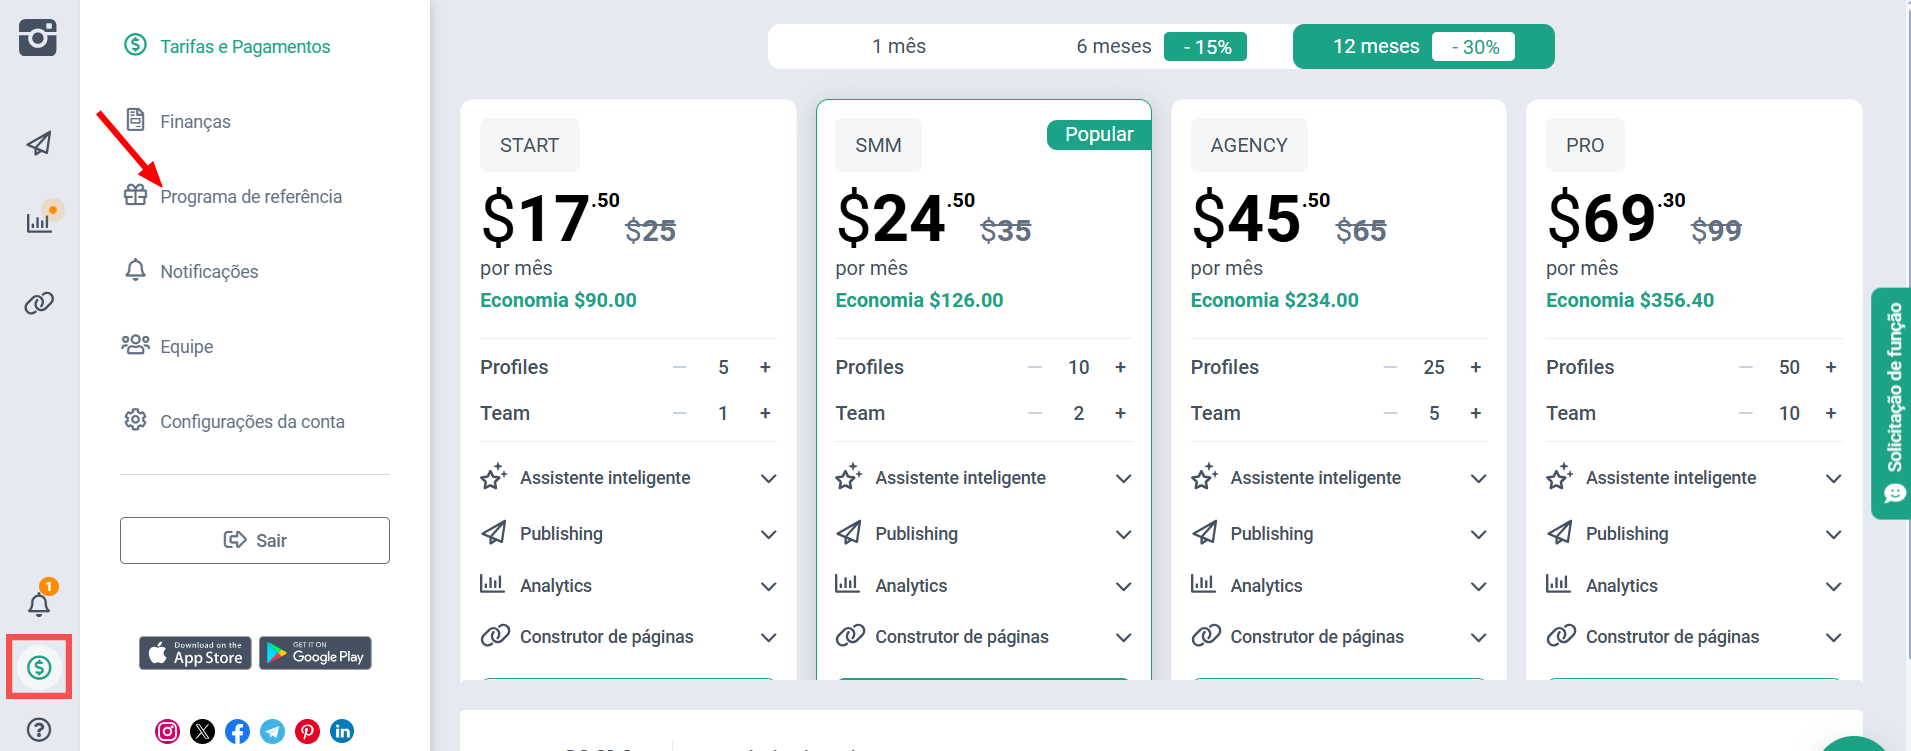Click the dollar billing icon in sidebar
Screen dimensions: 1911x751
coord(39,667)
